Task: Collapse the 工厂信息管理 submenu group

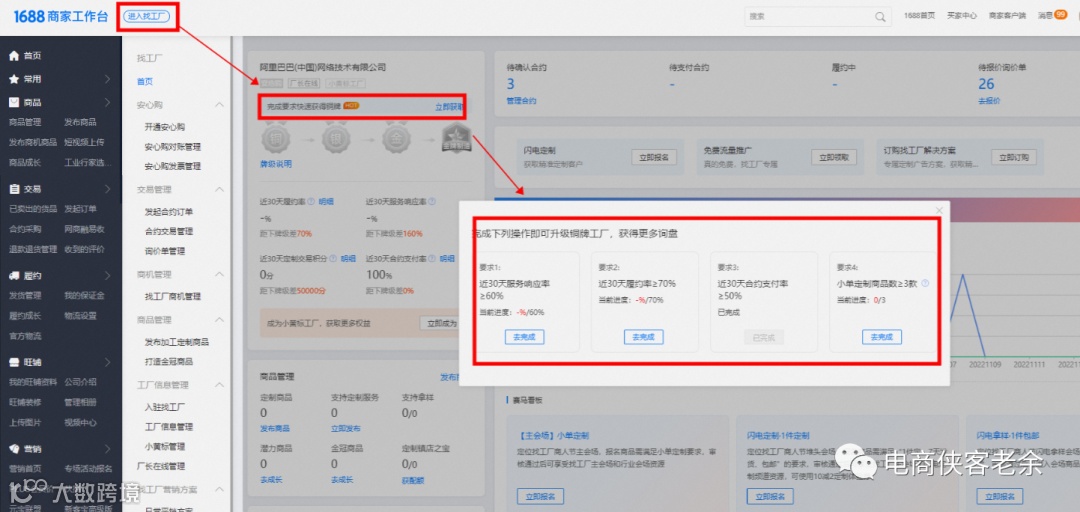Action: coord(220,385)
